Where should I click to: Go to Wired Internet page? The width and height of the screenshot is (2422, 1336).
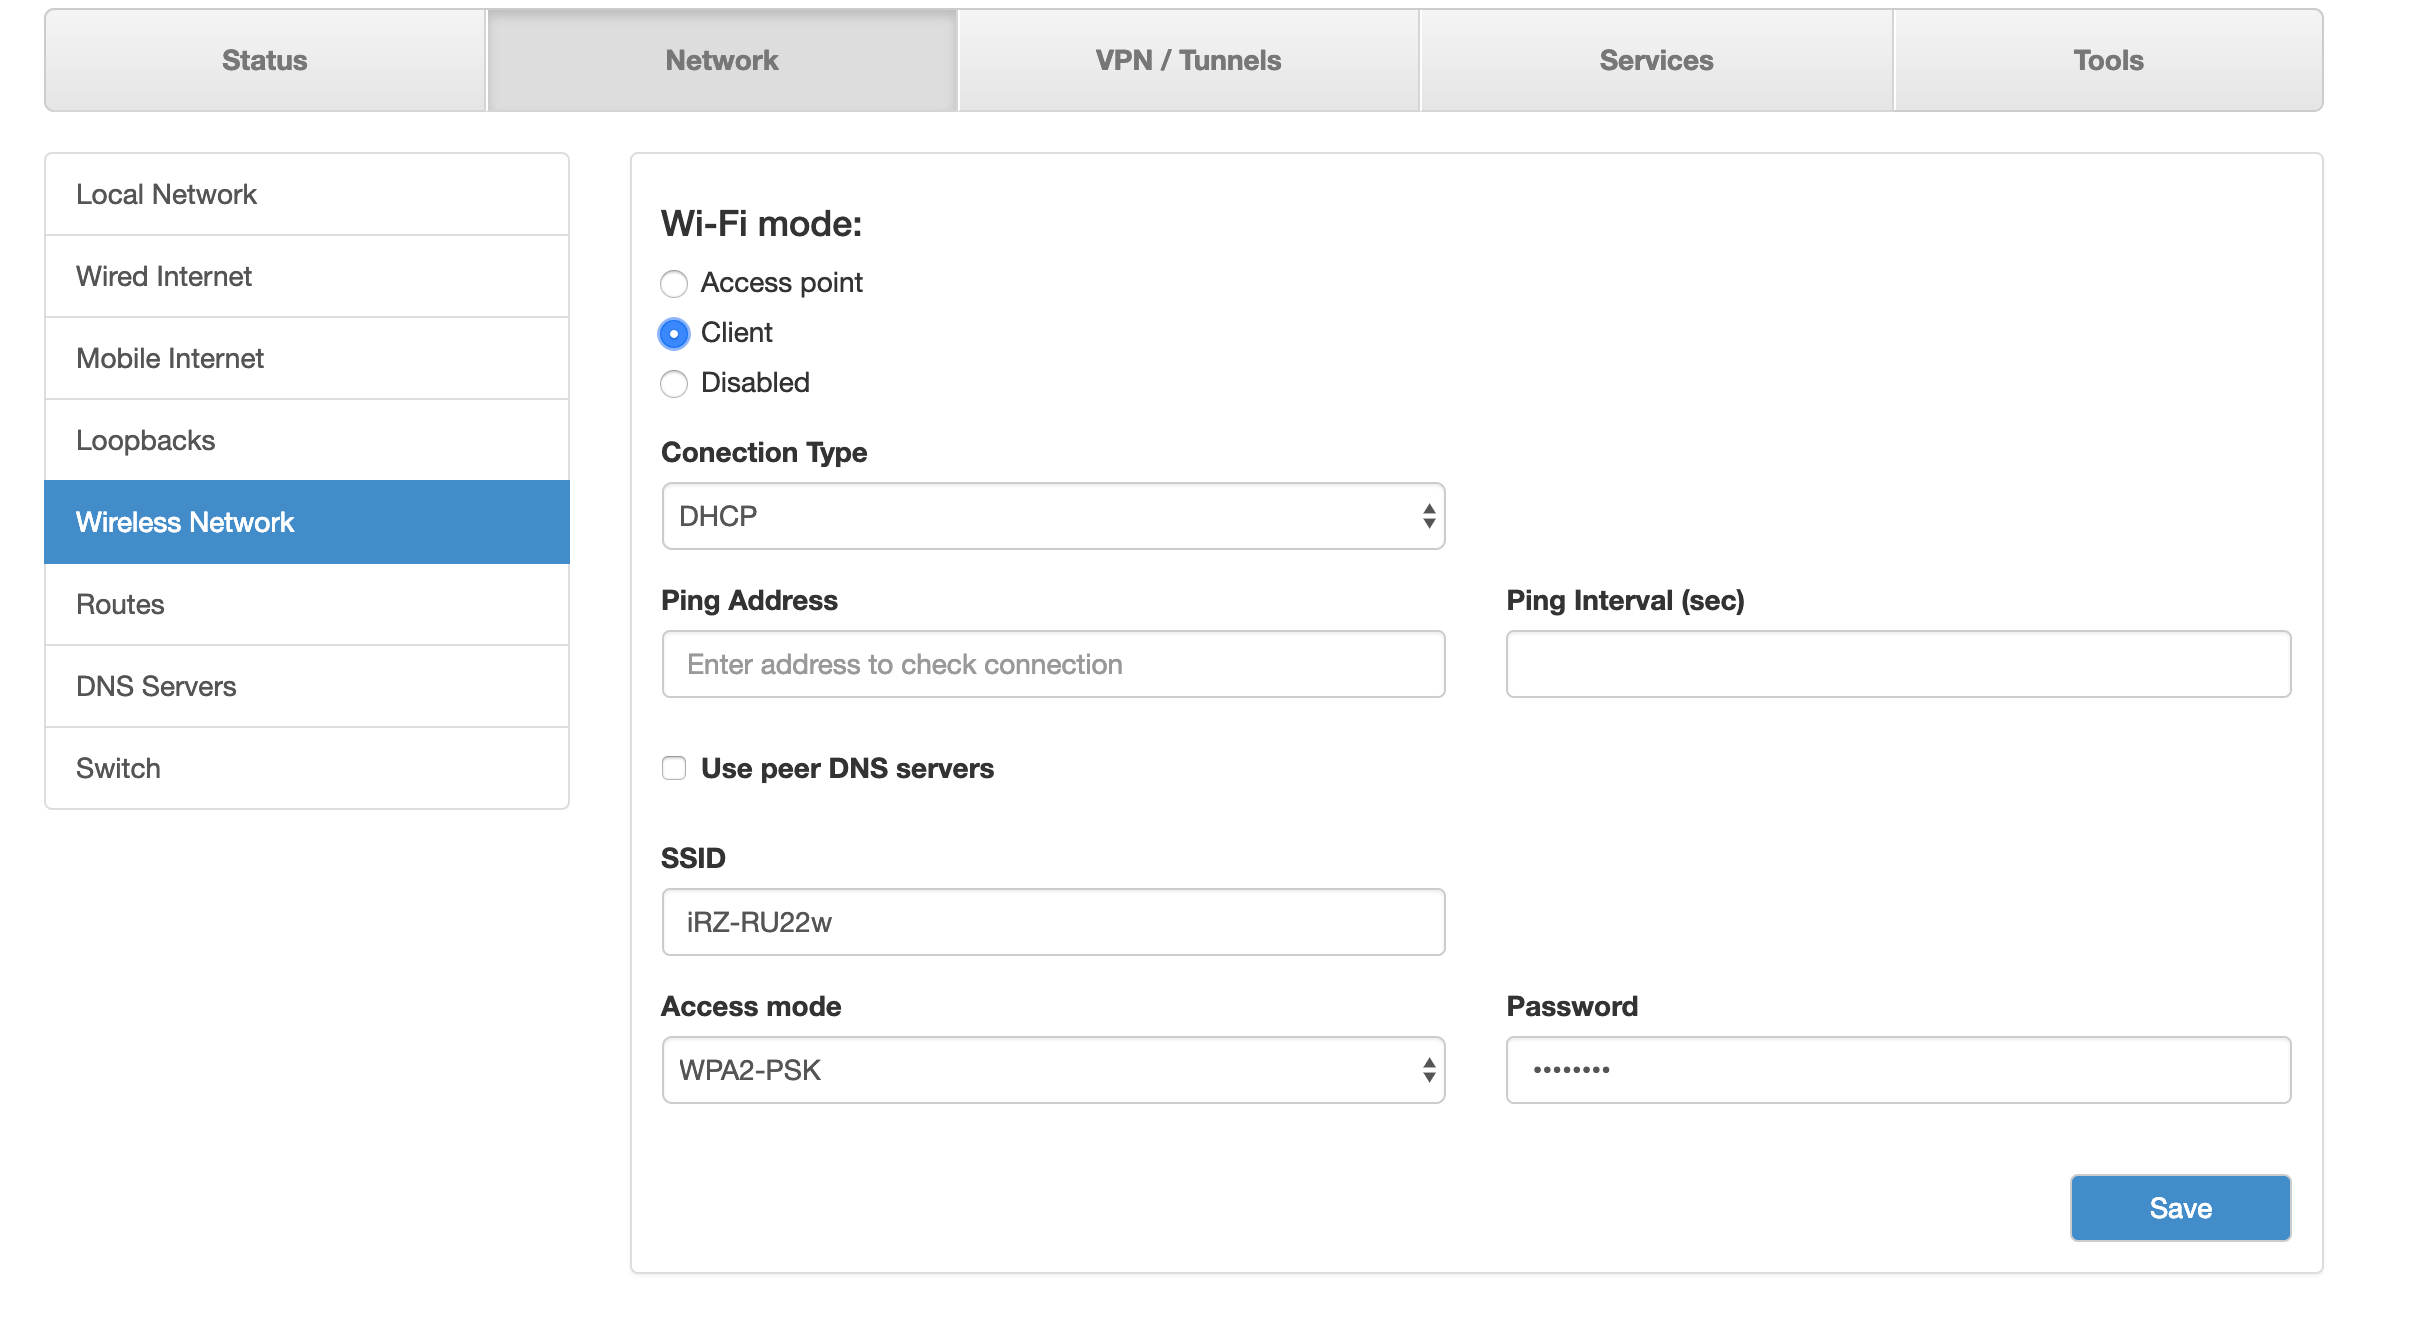[x=307, y=276]
